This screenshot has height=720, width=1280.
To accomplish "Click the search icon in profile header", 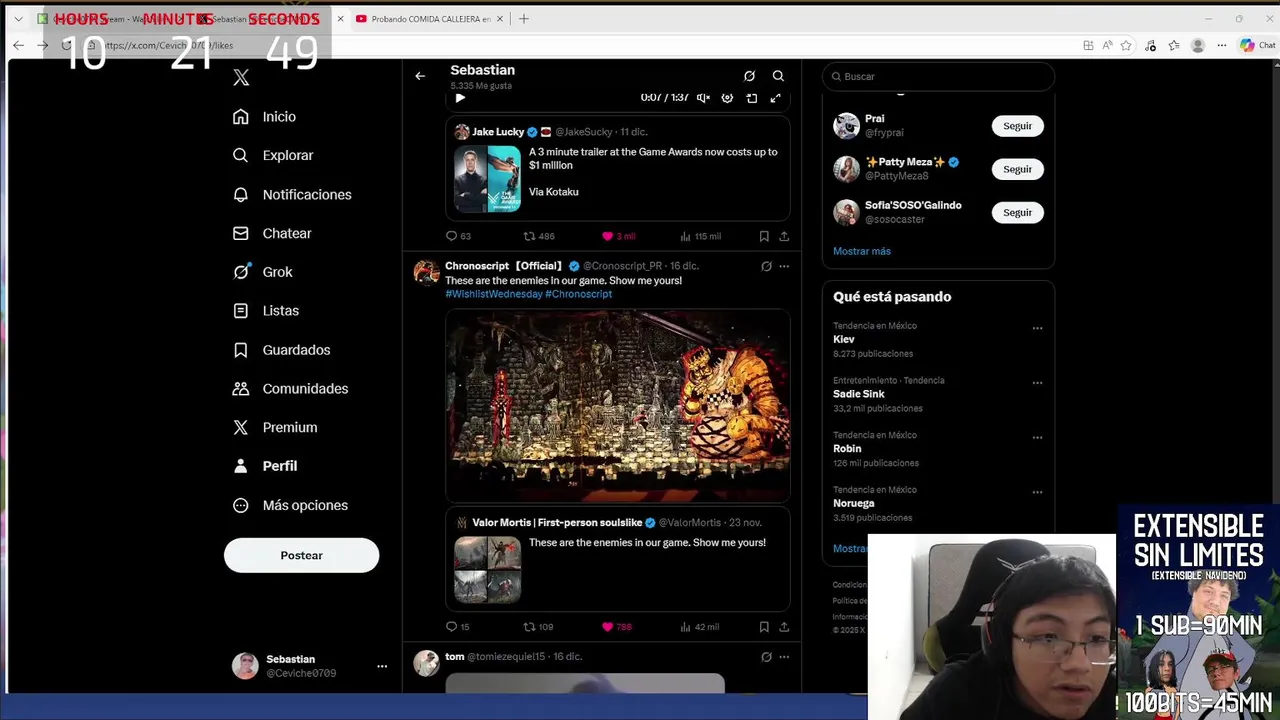I will pyautogui.click(x=778, y=76).
